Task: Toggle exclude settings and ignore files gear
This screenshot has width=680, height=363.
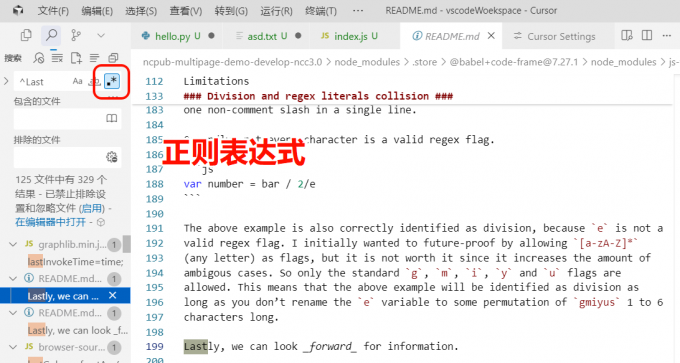Action: point(112,157)
